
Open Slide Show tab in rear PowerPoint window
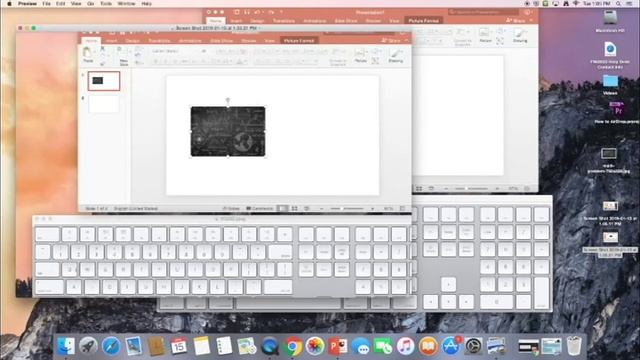(x=346, y=20)
